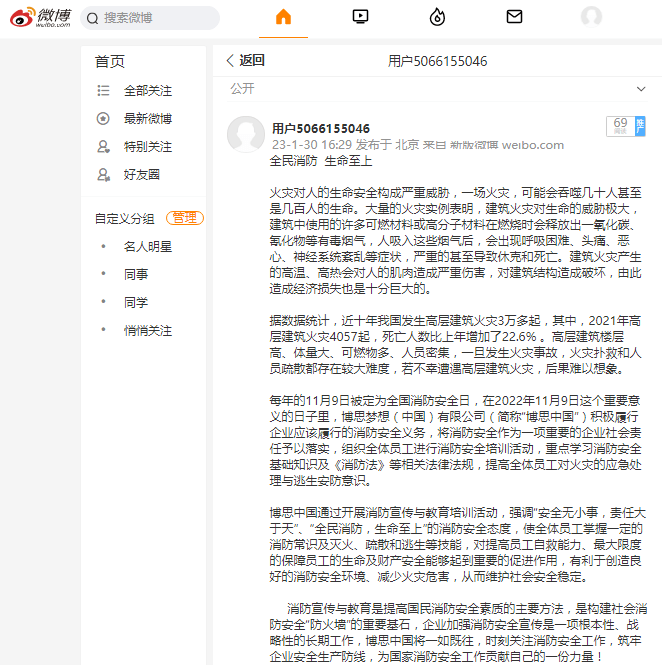The width and height of the screenshot is (662, 665).
Task: Select 全部关注 in sidebar
Action: (x=148, y=91)
